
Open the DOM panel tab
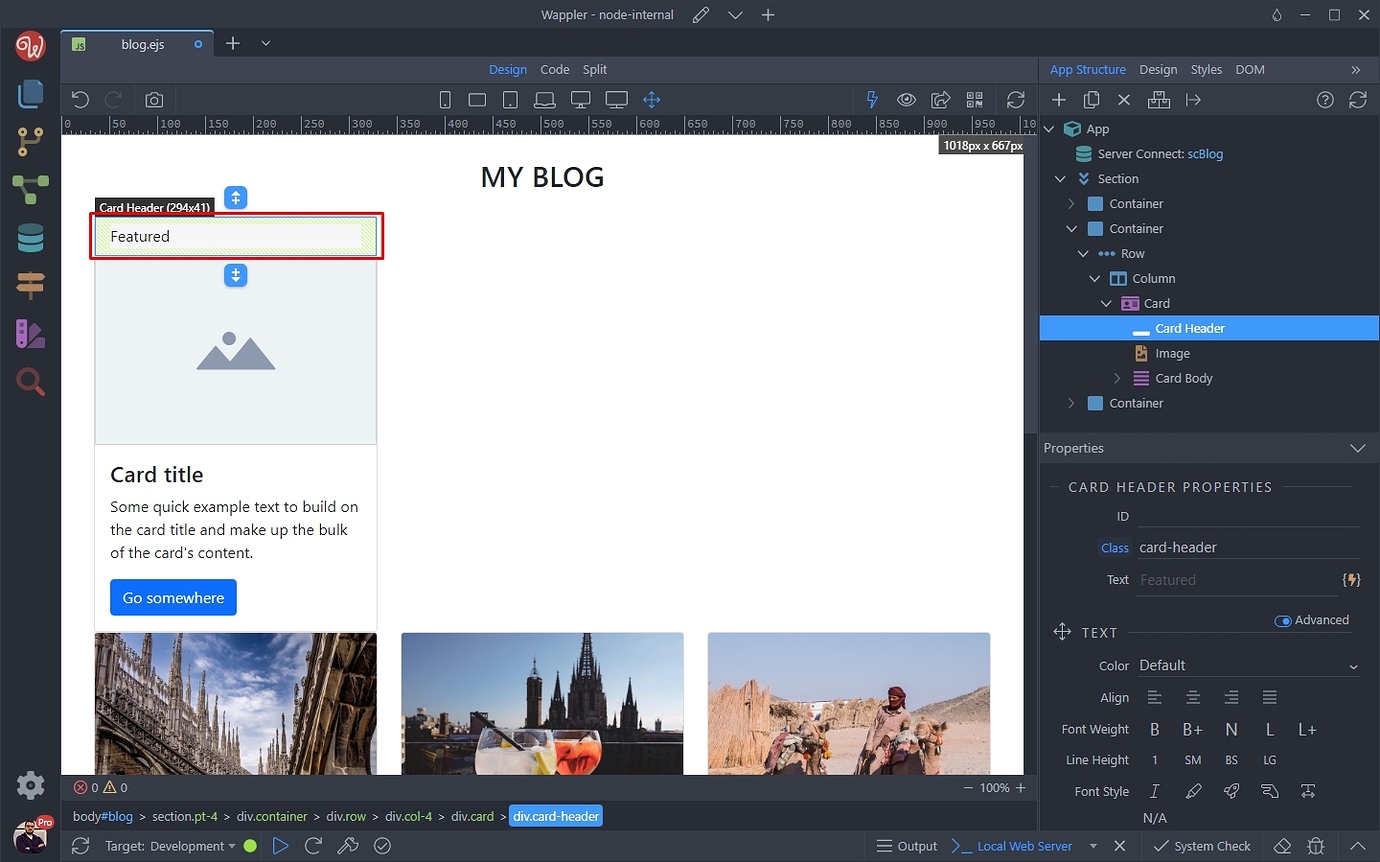[1250, 69]
